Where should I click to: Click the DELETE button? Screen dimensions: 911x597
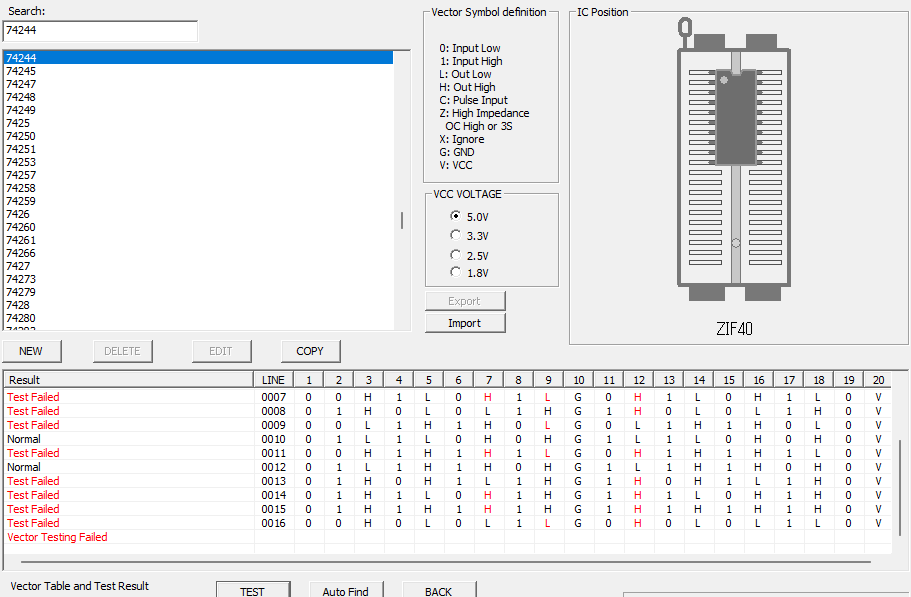tap(123, 351)
